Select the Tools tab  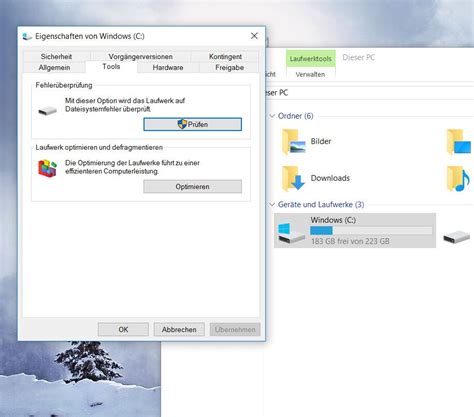(x=111, y=67)
